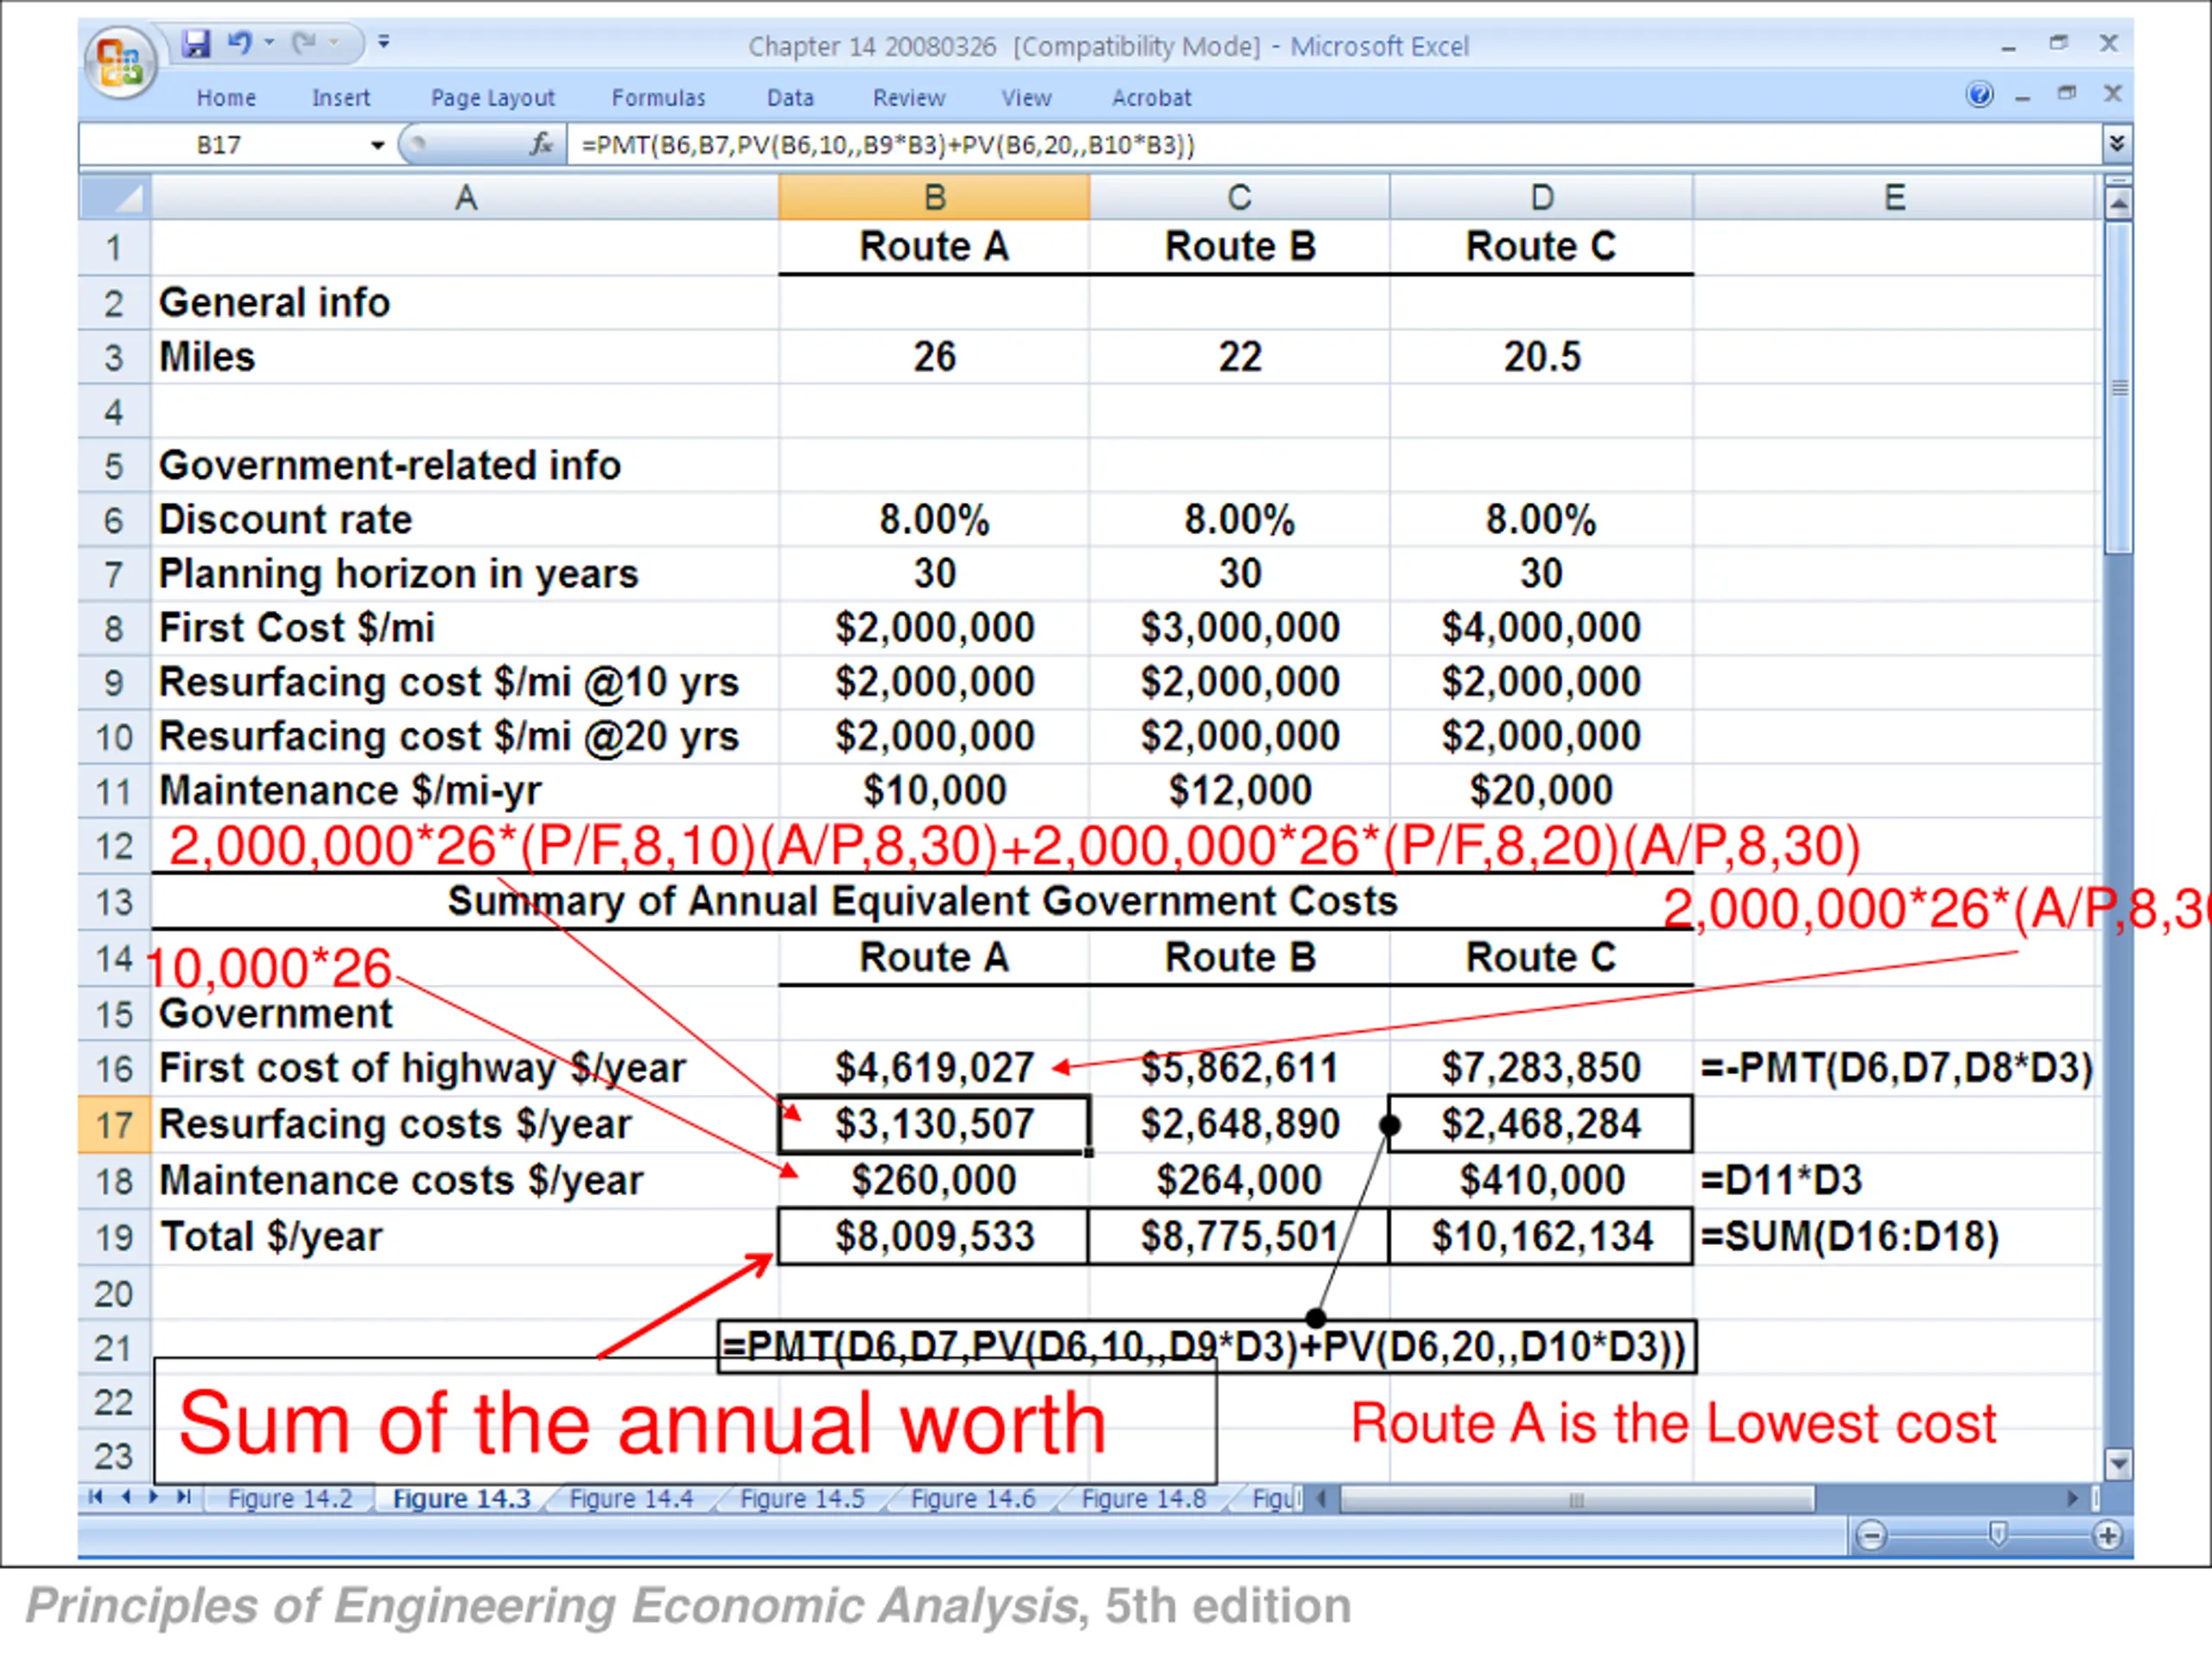The height and width of the screenshot is (1659, 2212).
Task: Click horizontal scrollbar left arrow
Action: [1322, 1498]
